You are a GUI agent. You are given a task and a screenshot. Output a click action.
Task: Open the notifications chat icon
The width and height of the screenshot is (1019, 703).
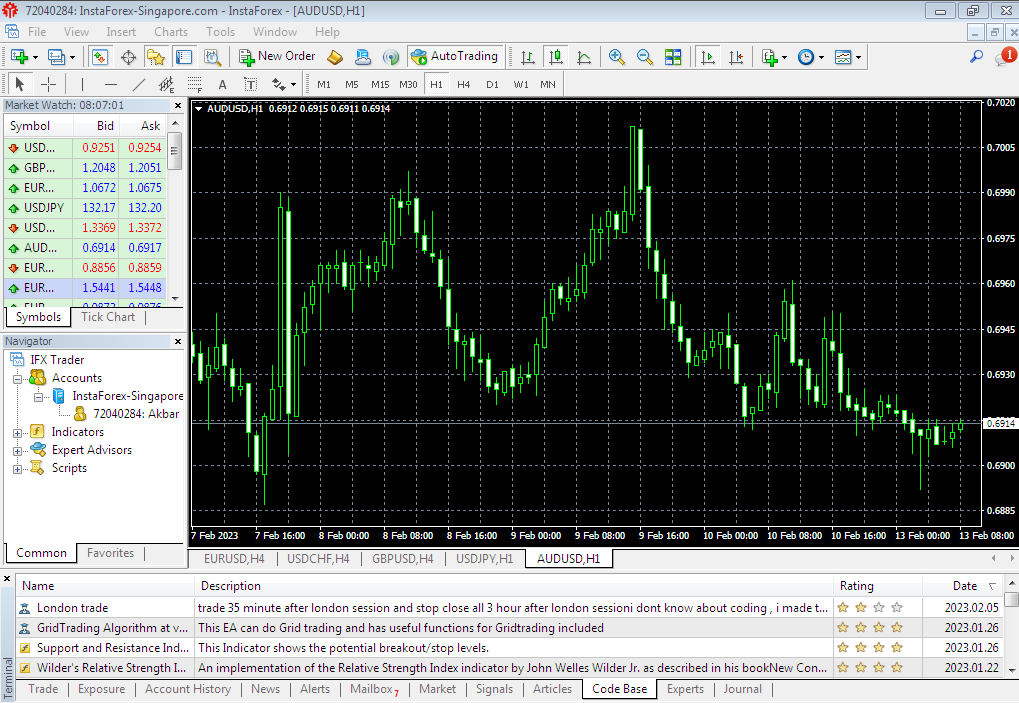[x=1004, y=57]
